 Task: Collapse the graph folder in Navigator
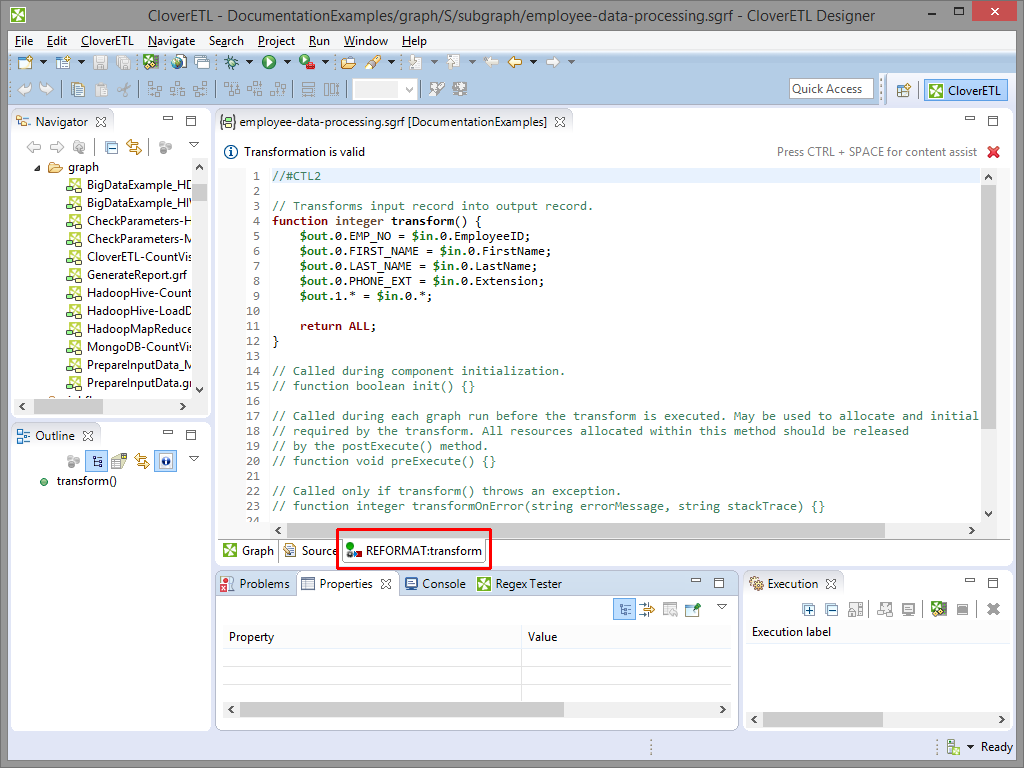coord(38,167)
